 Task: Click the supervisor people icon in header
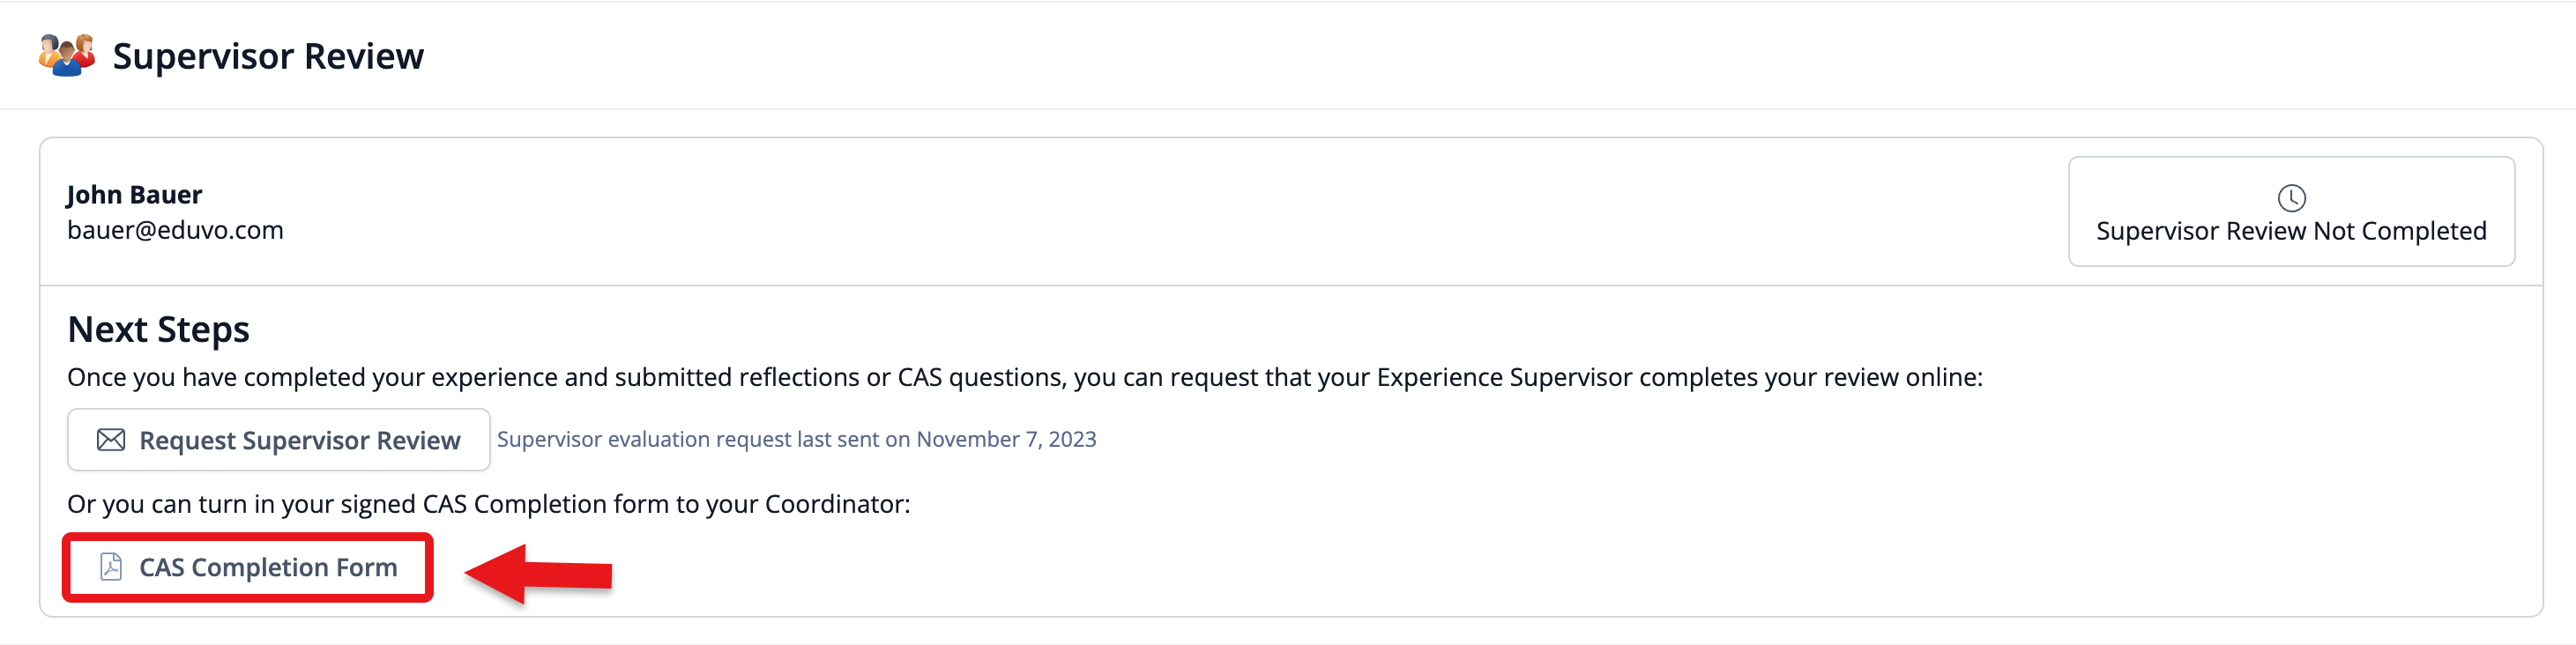click(x=67, y=55)
